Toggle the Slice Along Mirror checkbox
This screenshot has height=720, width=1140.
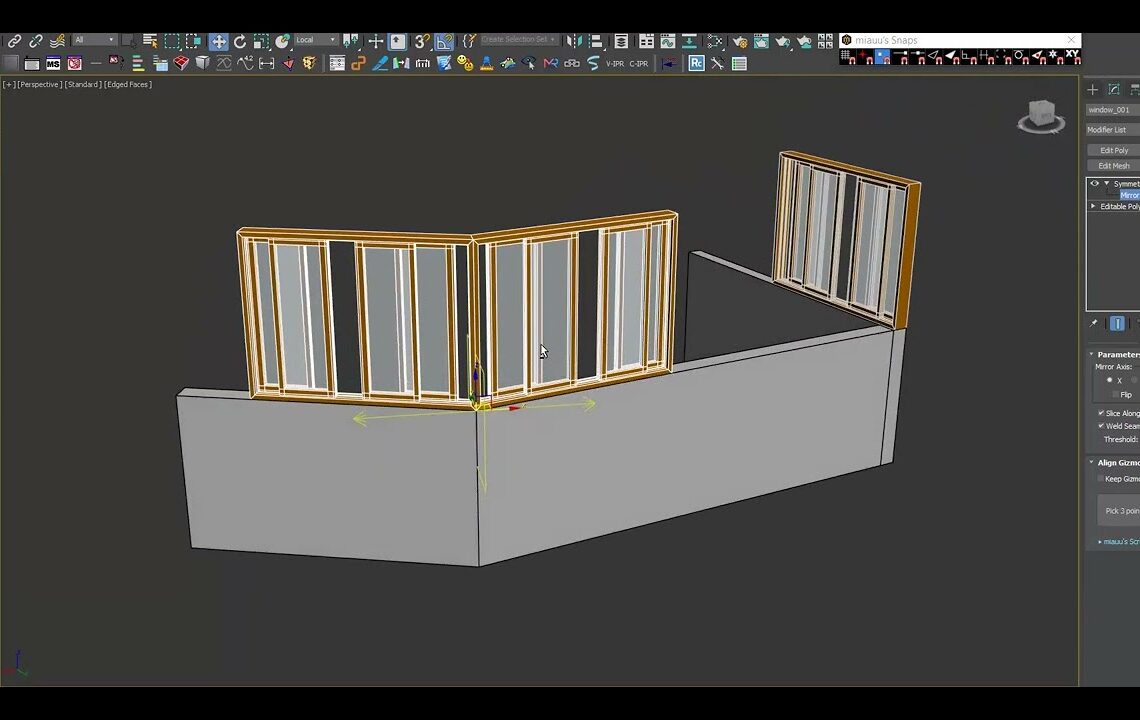click(x=1101, y=413)
